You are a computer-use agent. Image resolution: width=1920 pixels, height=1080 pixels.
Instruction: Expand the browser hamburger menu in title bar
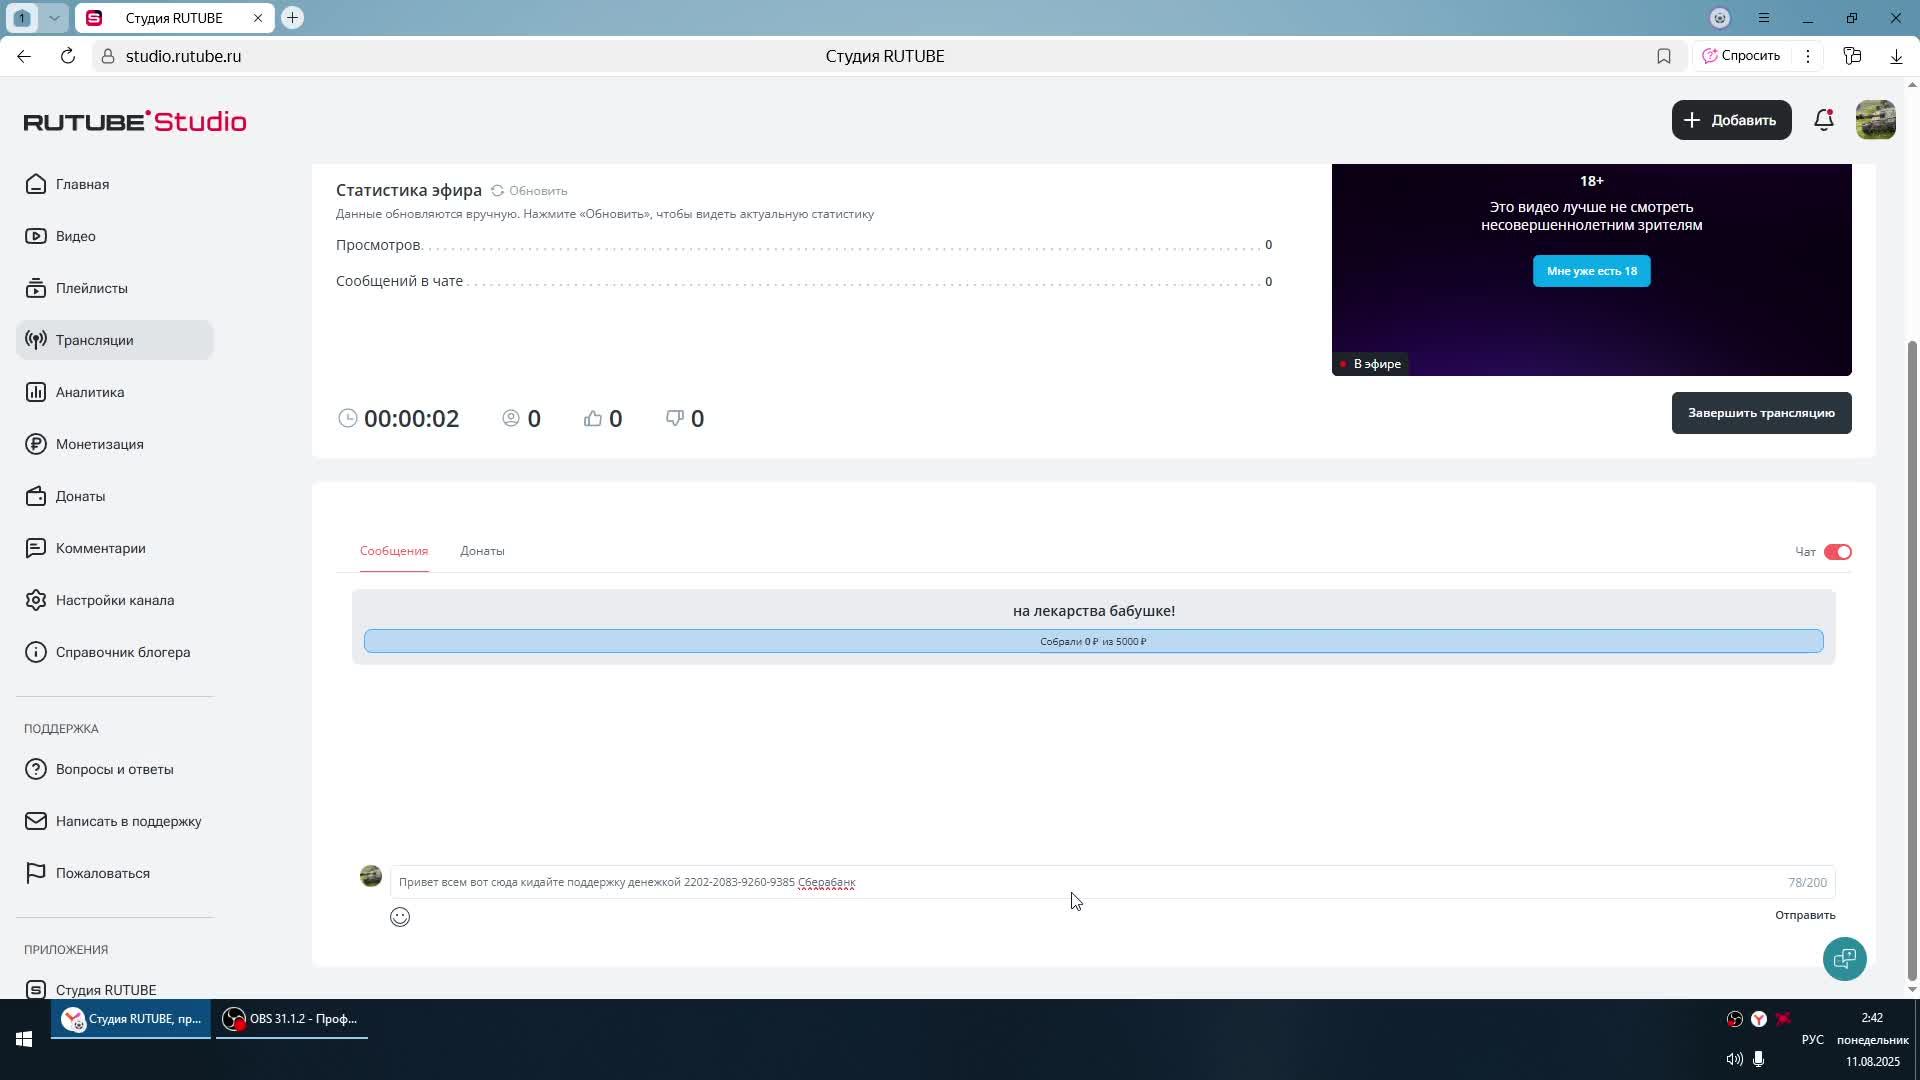[1764, 18]
